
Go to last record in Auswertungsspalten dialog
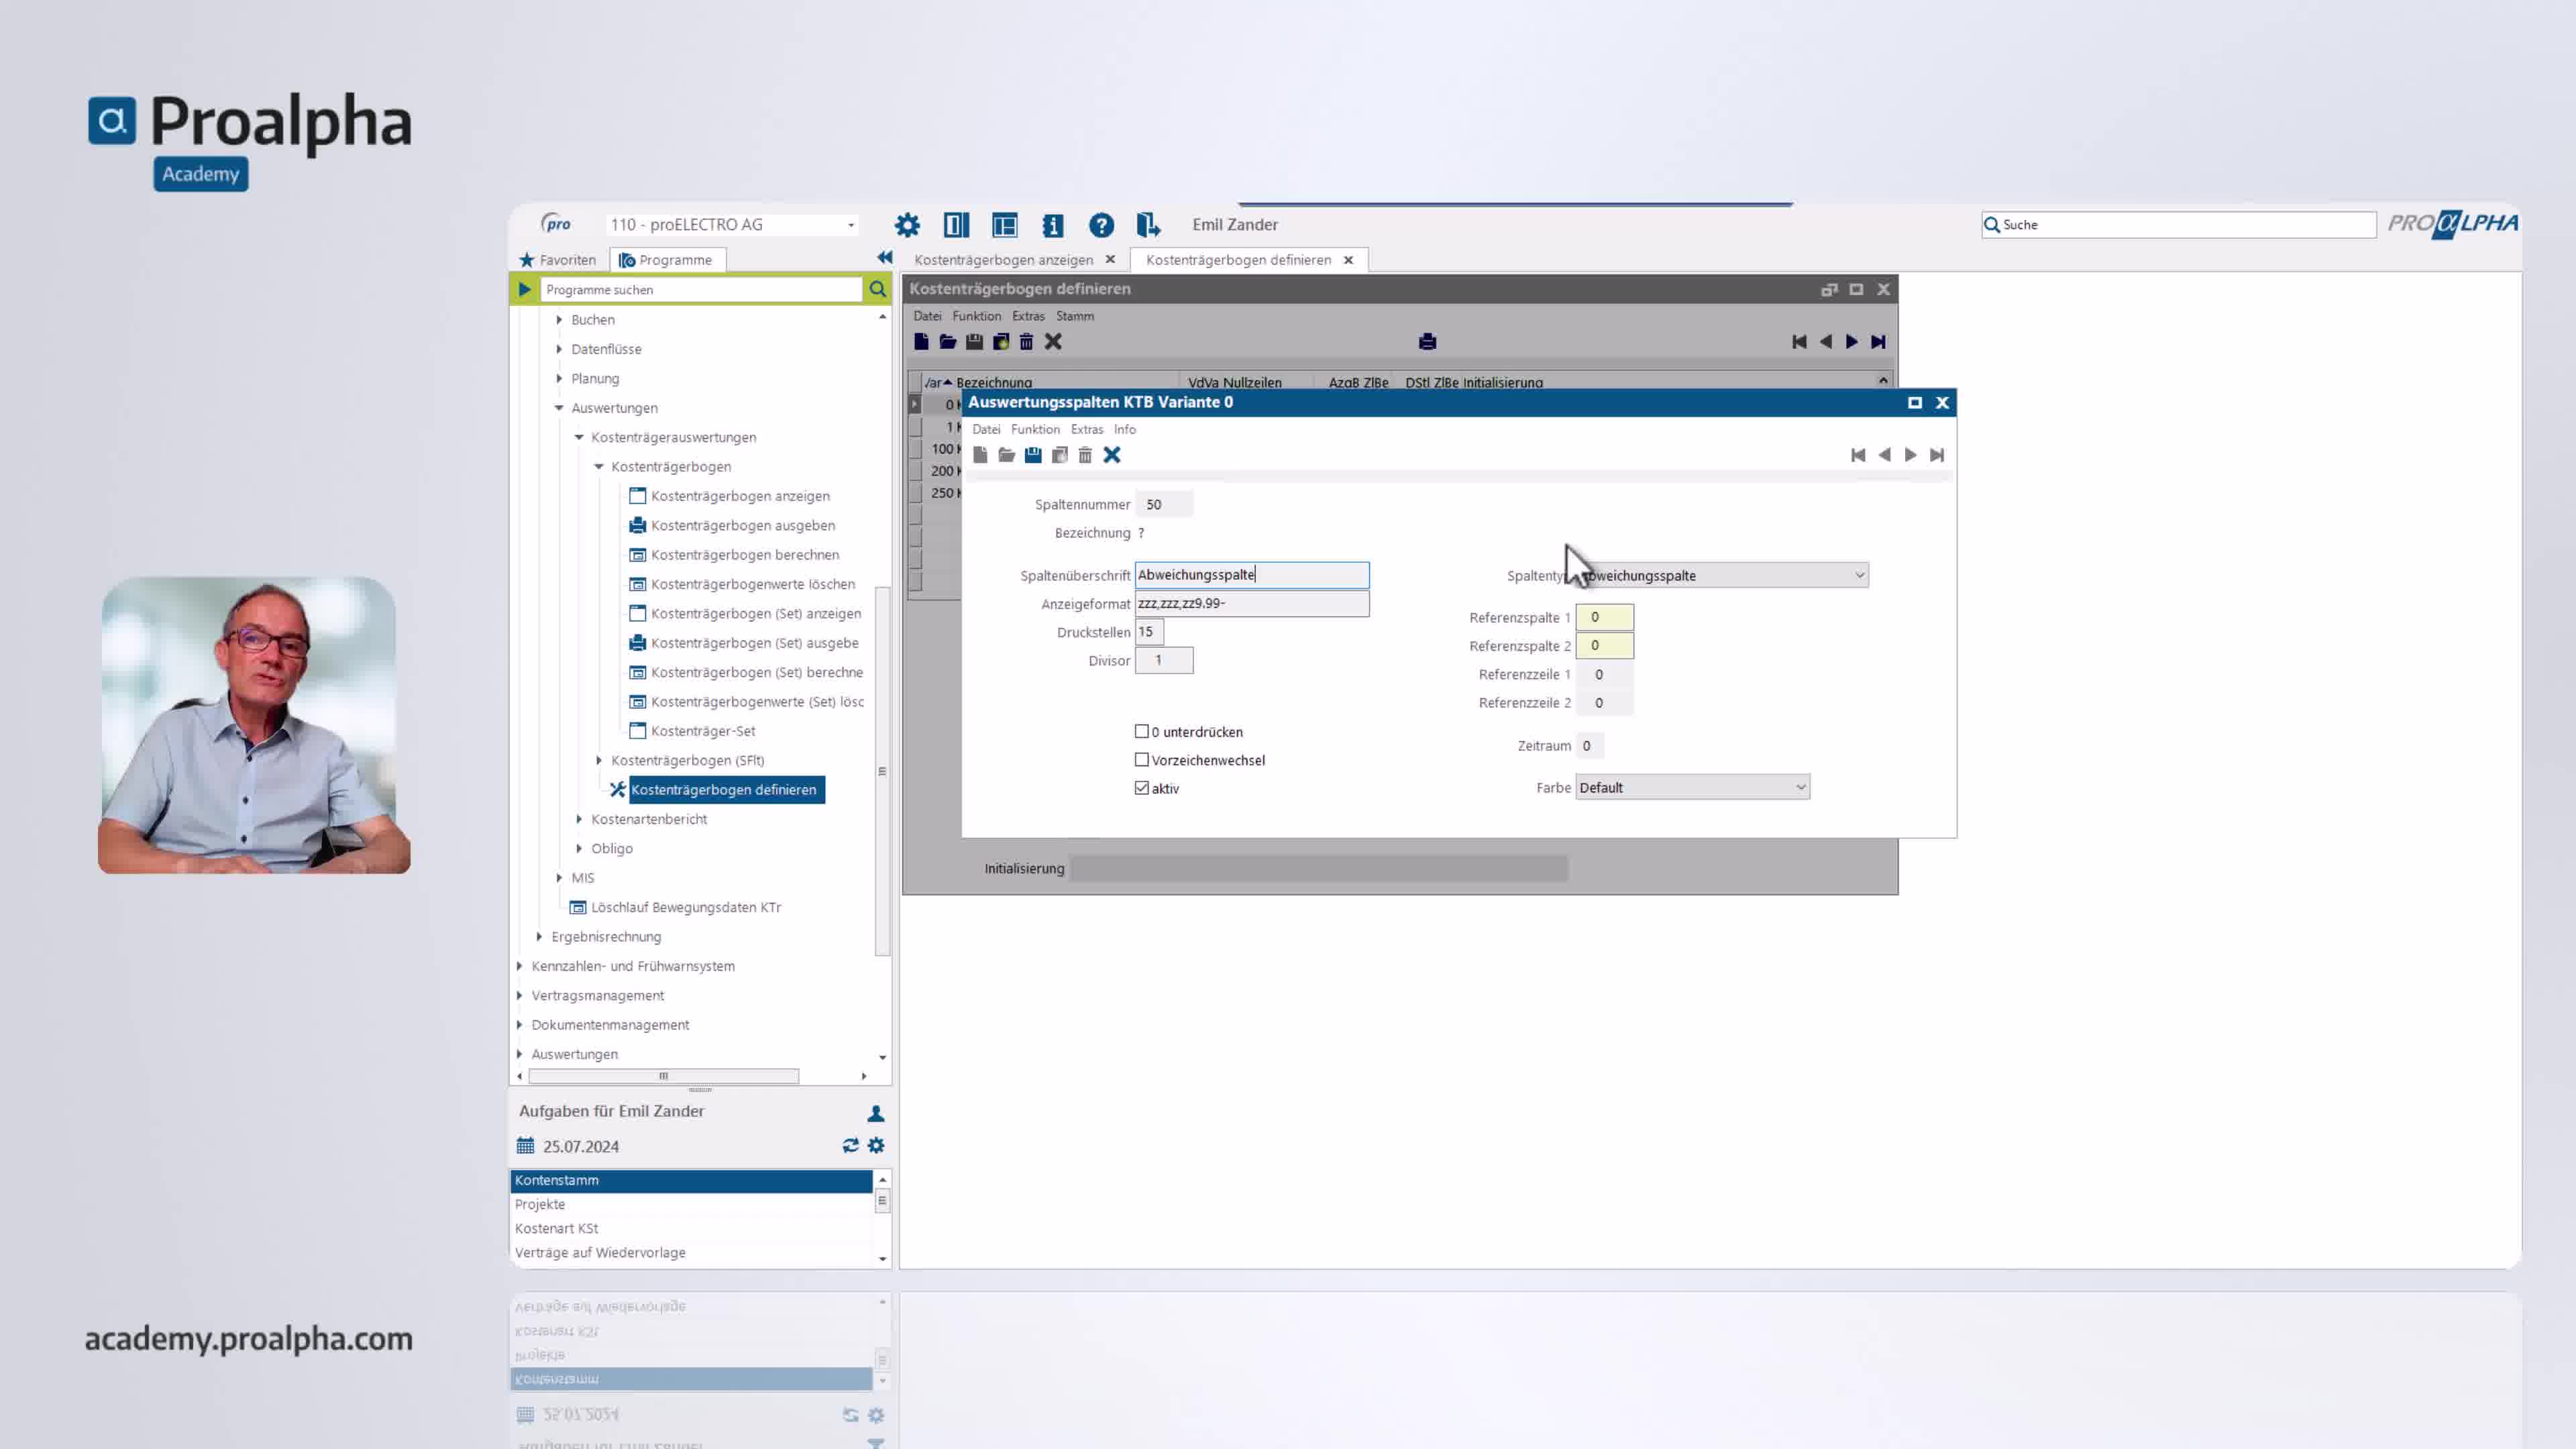pos(1937,455)
